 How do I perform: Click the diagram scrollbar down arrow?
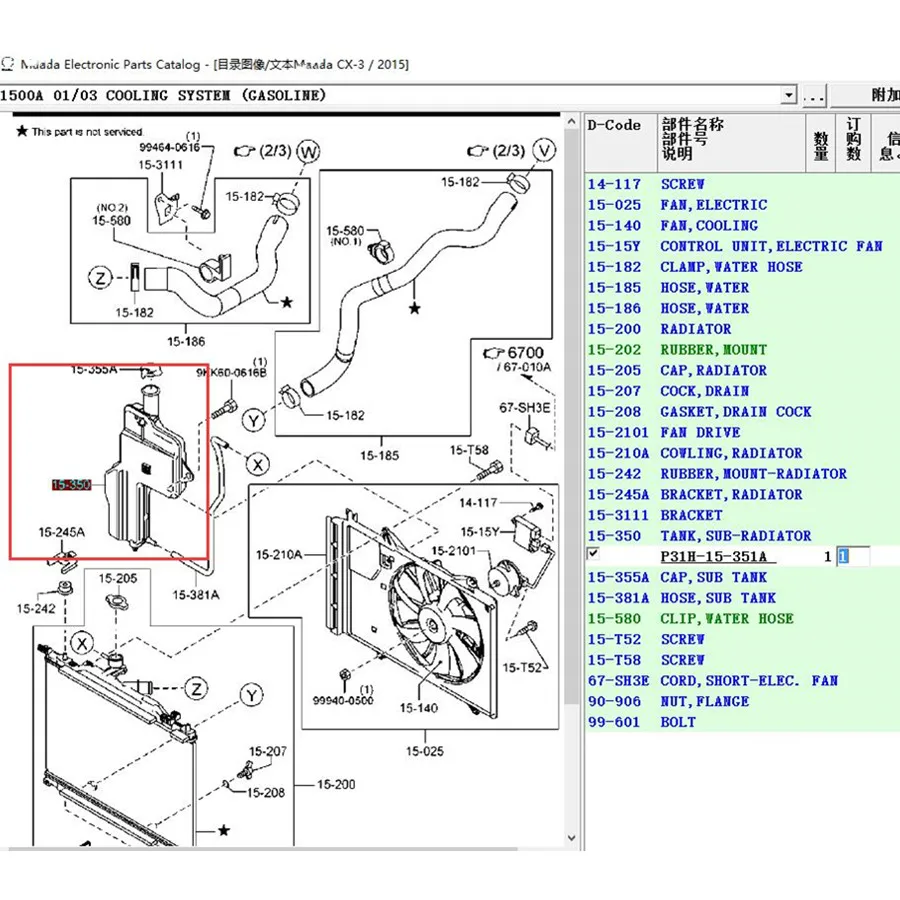pos(571,837)
